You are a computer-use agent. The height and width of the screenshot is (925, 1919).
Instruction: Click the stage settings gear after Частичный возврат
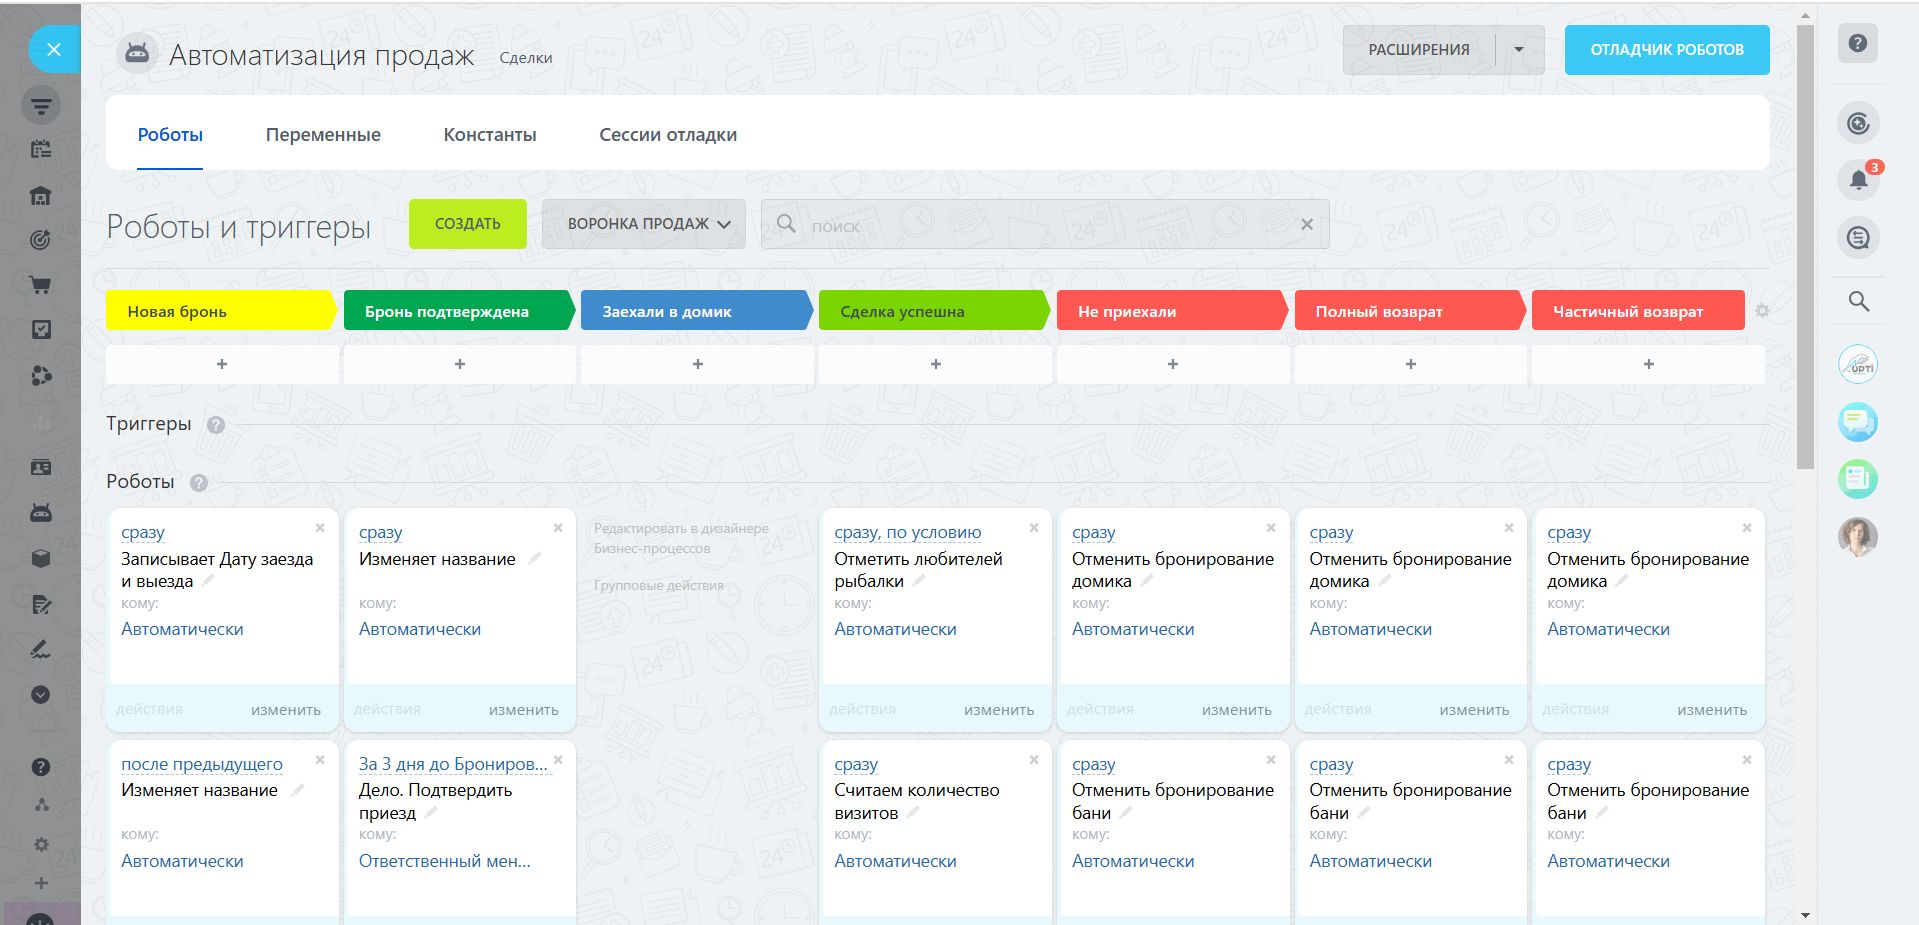click(1762, 311)
